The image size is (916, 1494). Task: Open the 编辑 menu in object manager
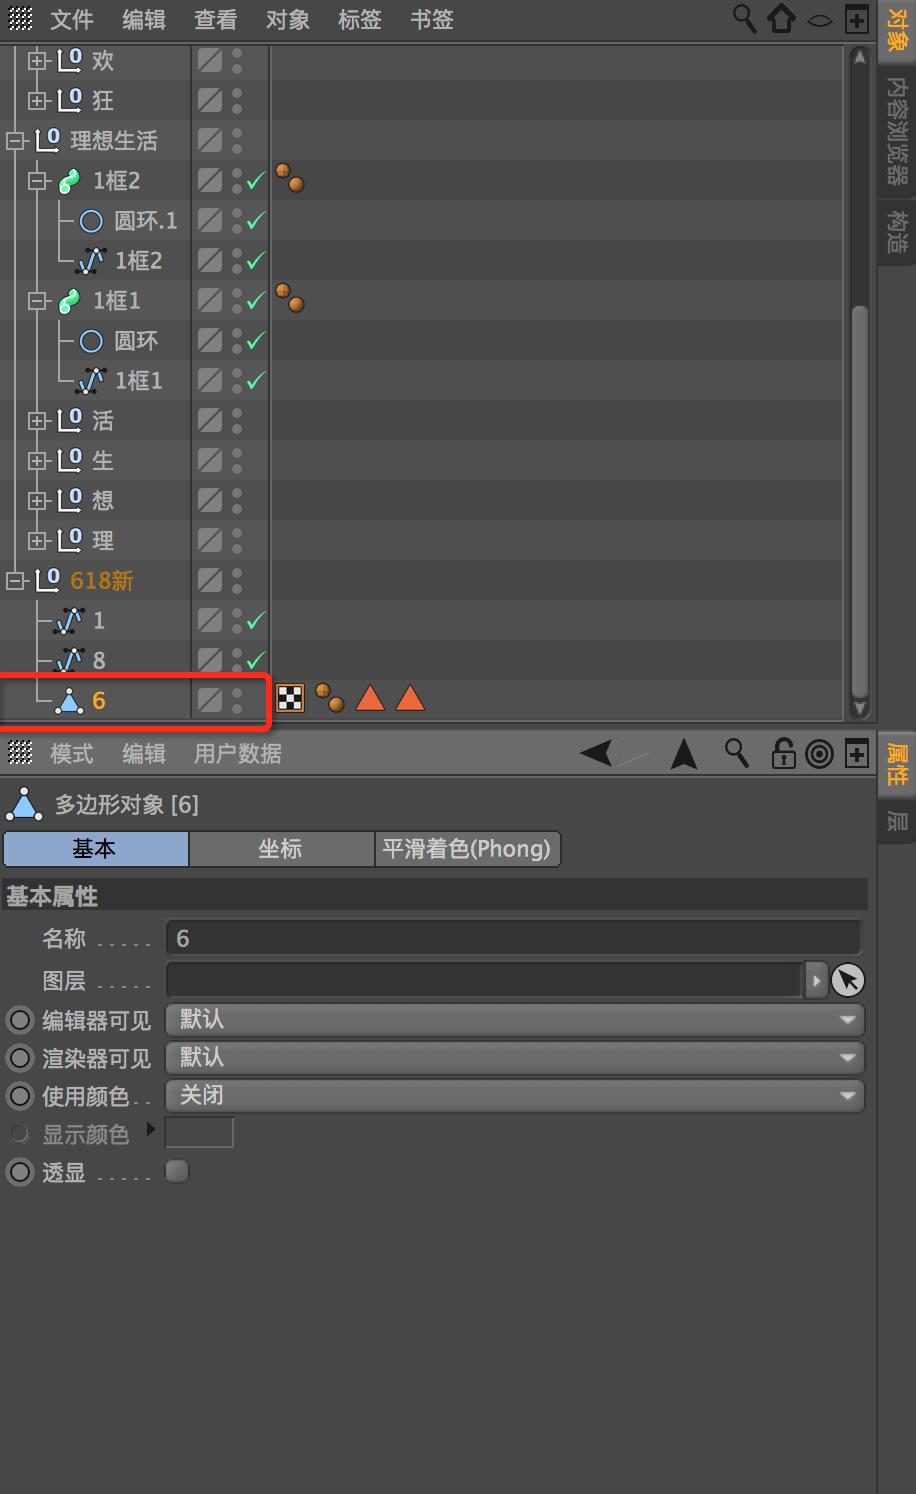coord(144,19)
